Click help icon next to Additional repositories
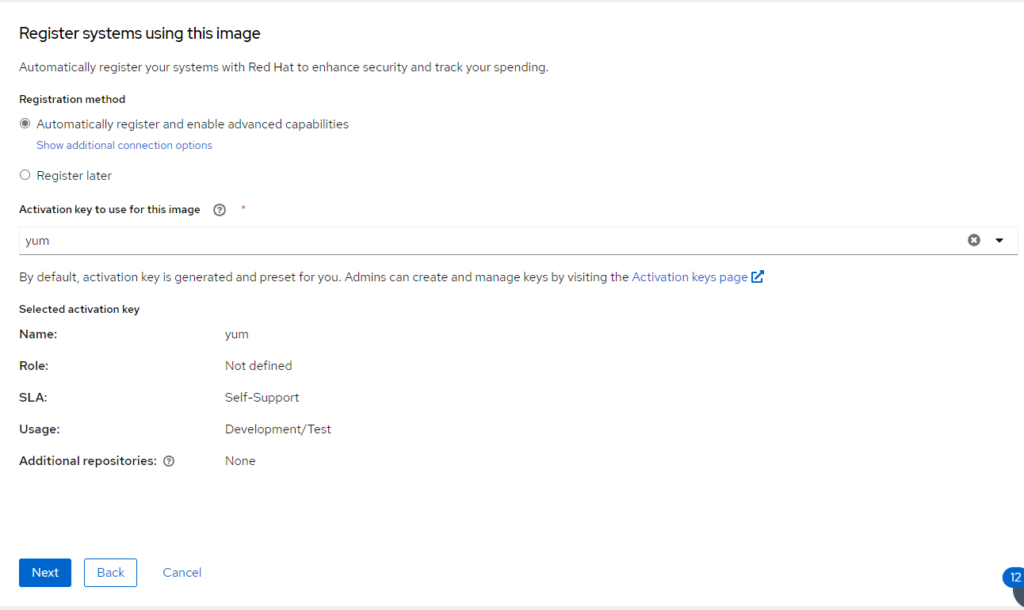Screen dimensions: 1024x610 [169, 461]
